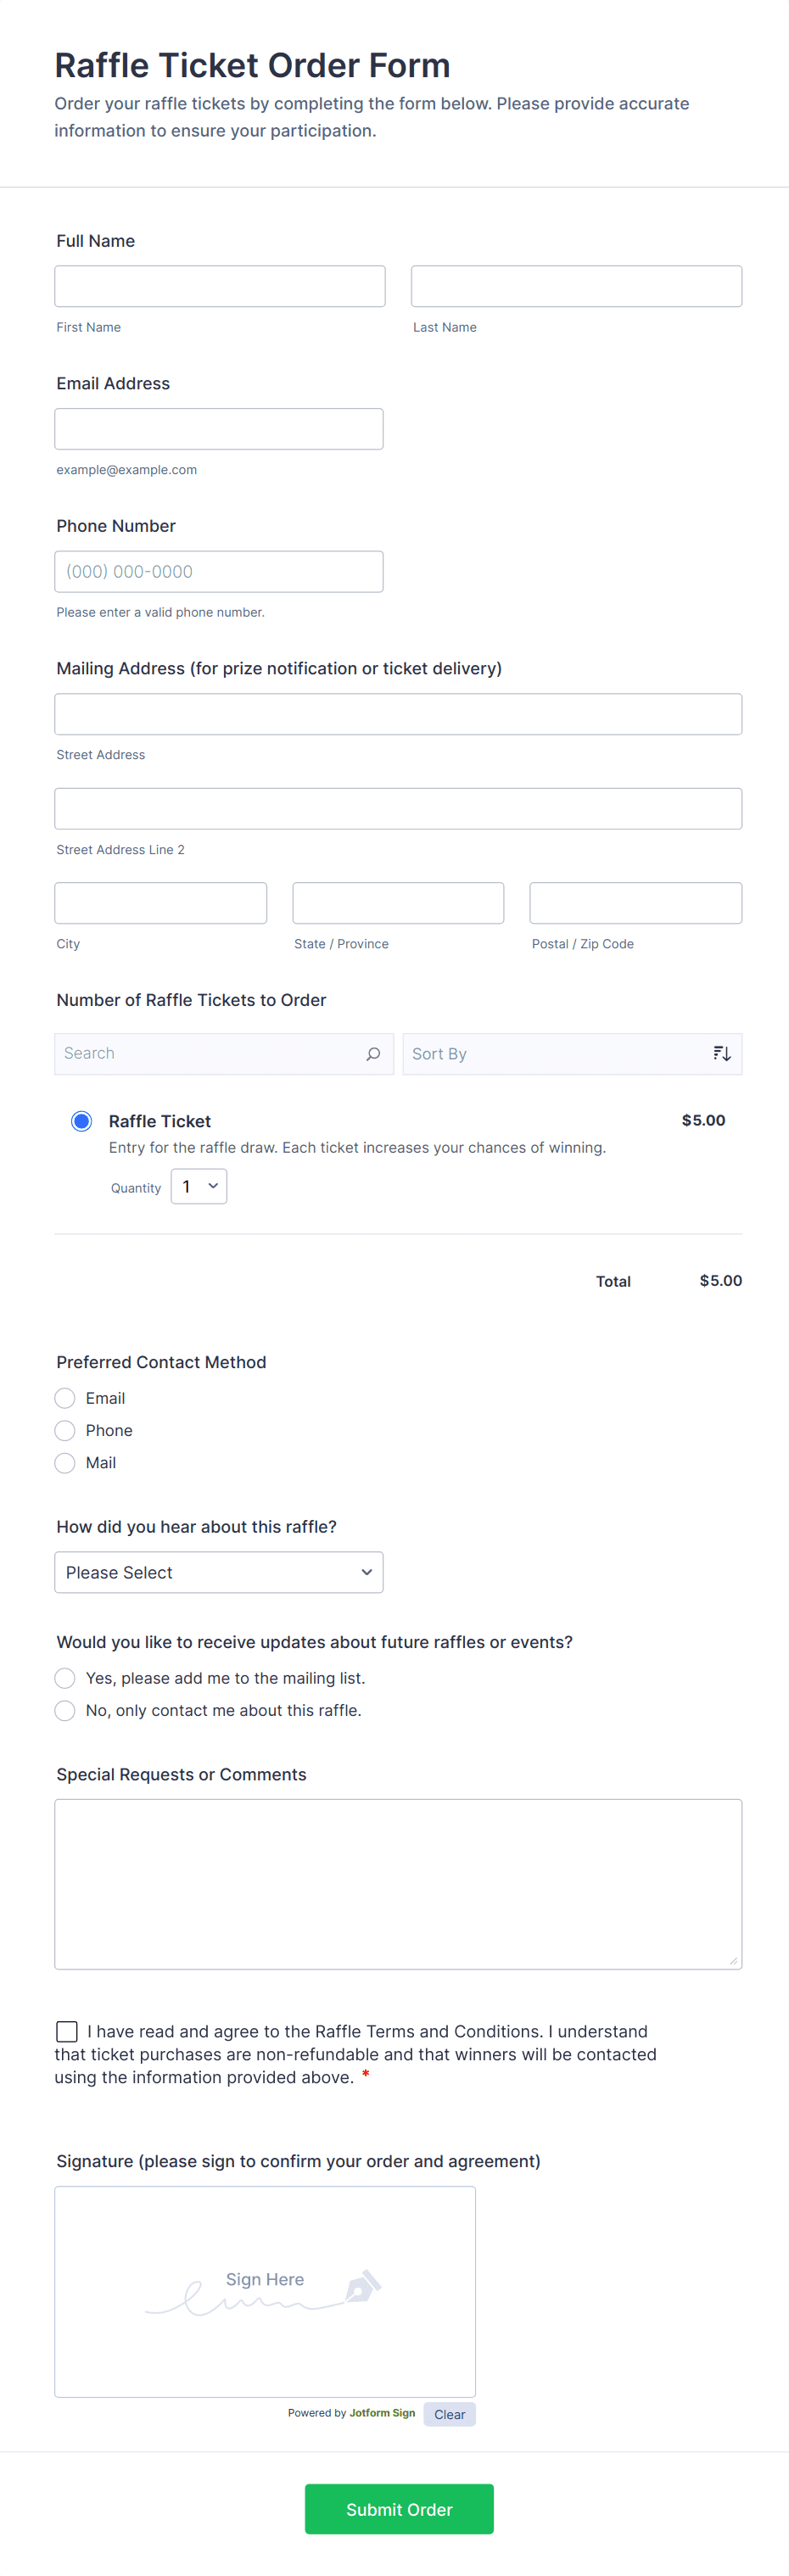Click the Phone Number input field
This screenshot has width=789, height=2576.
pyautogui.click(x=219, y=572)
